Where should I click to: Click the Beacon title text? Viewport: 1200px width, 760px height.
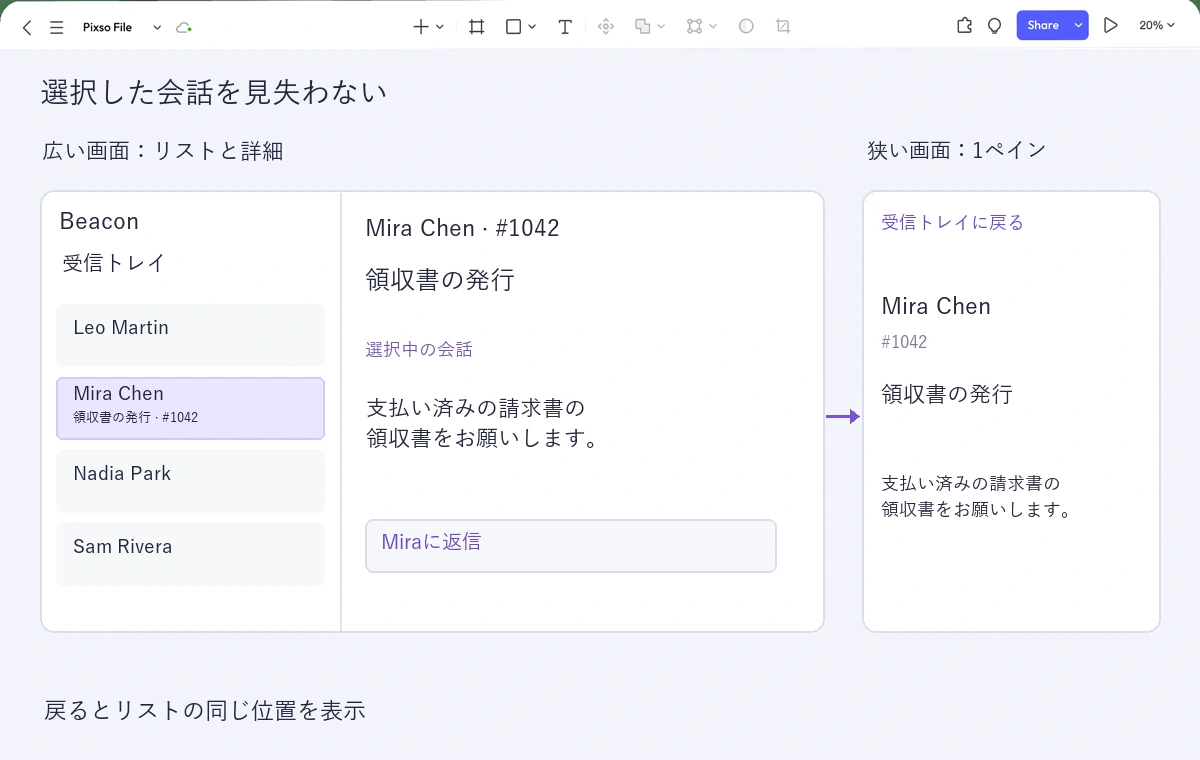pos(99,221)
